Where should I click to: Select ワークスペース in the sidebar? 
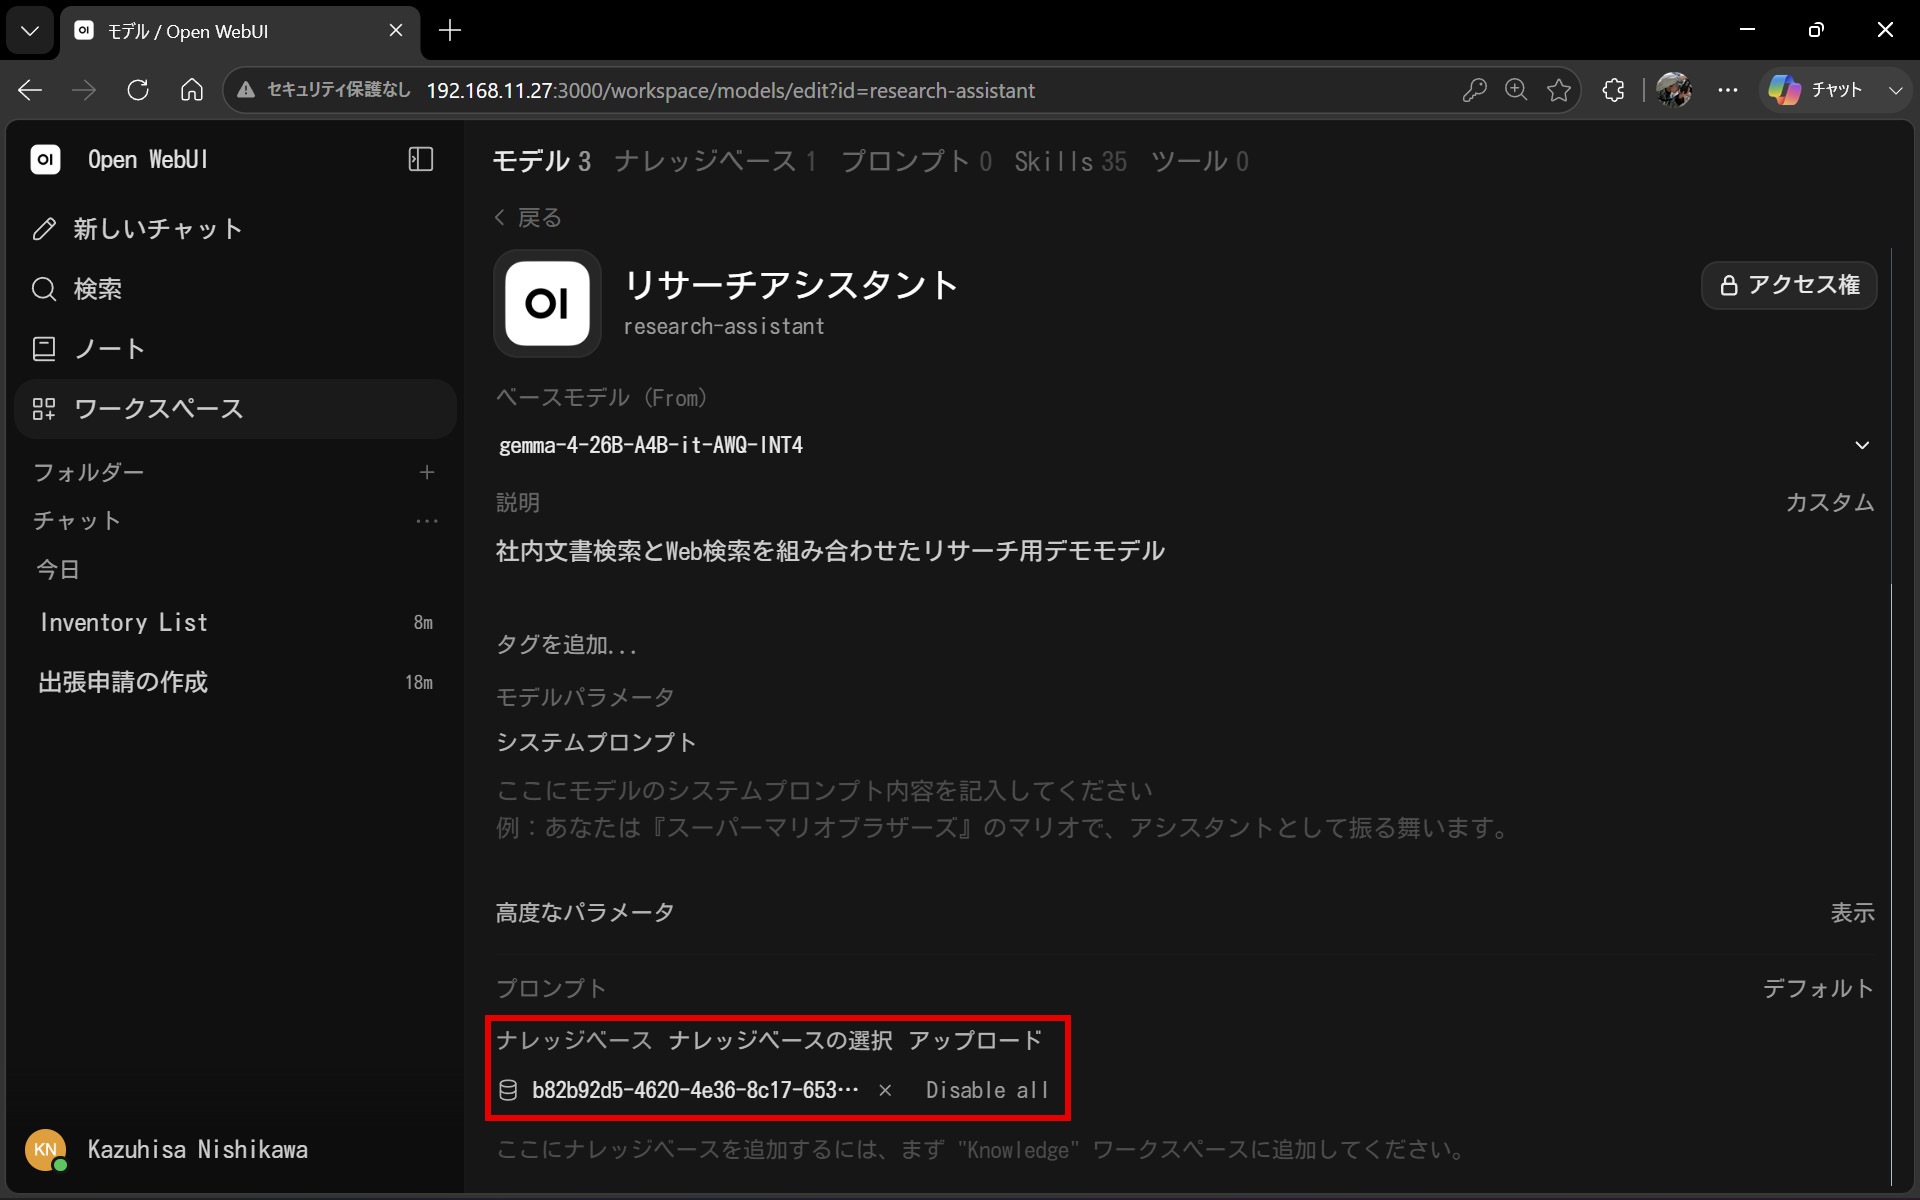point(235,409)
